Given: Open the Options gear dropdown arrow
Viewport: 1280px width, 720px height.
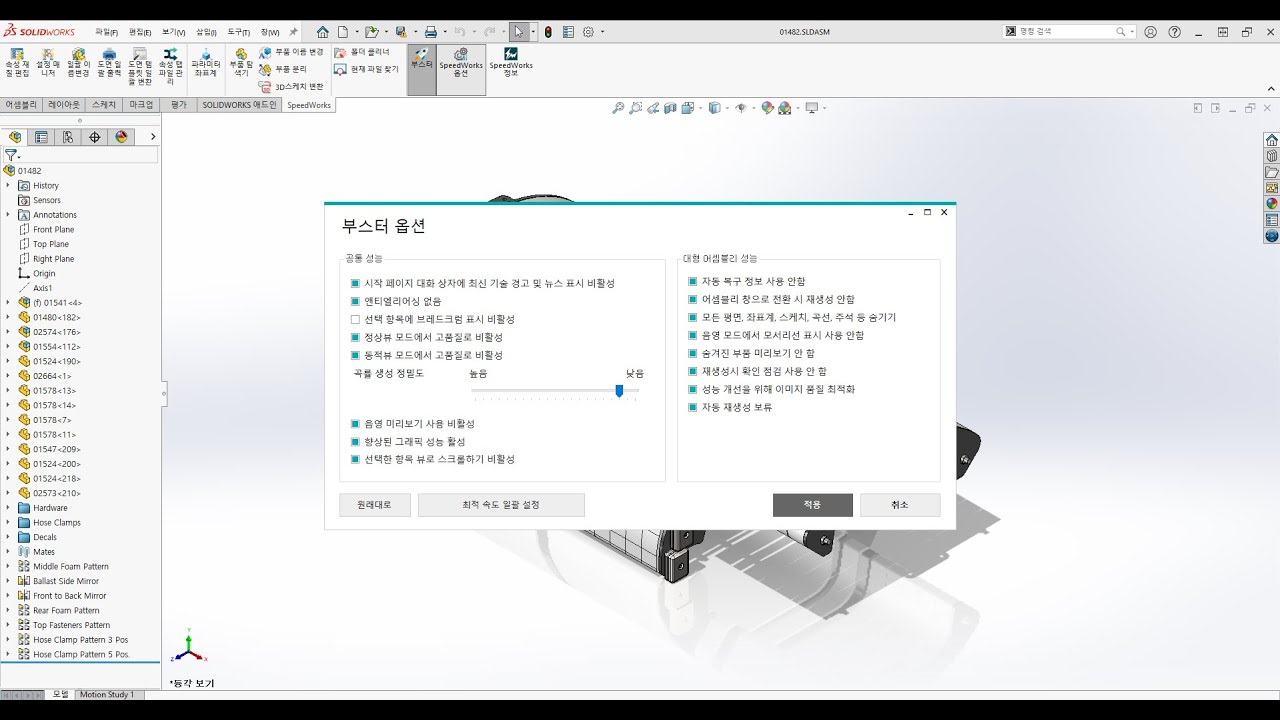Looking at the screenshot, I should (x=601, y=32).
